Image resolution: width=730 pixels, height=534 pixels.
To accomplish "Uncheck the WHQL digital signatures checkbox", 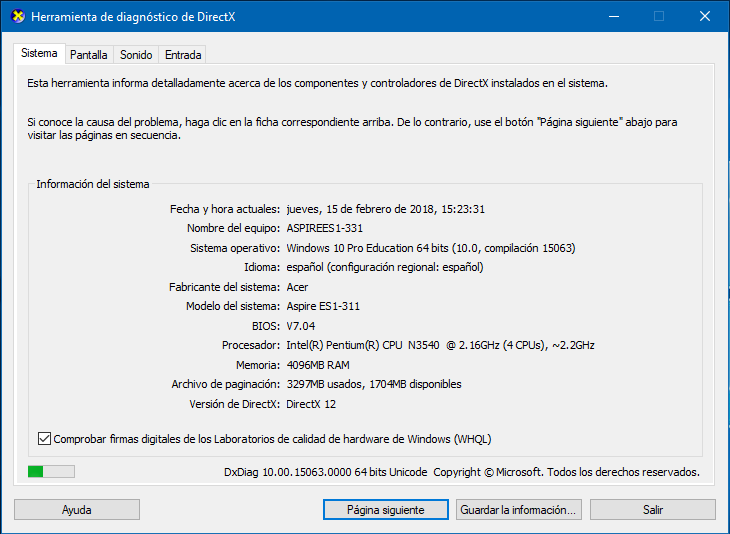I will coord(44,439).
